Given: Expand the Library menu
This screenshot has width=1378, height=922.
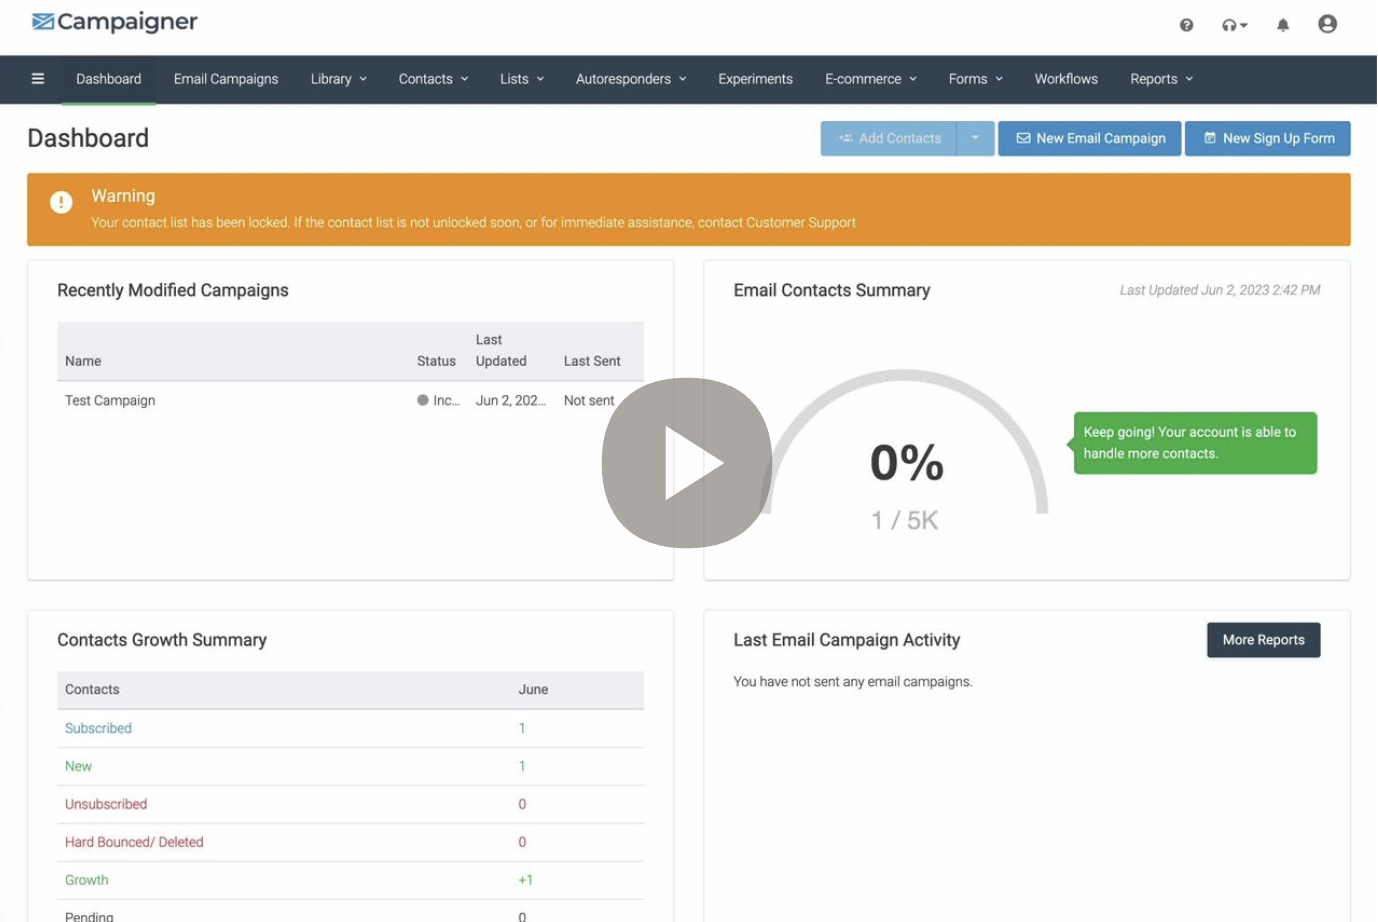Looking at the screenshot, I should tap(338, 79).
